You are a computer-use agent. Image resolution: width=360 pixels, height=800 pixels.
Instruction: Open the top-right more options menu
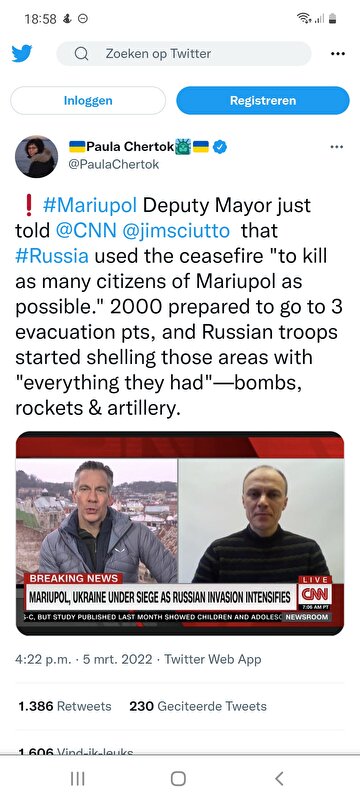click(338, 54)
